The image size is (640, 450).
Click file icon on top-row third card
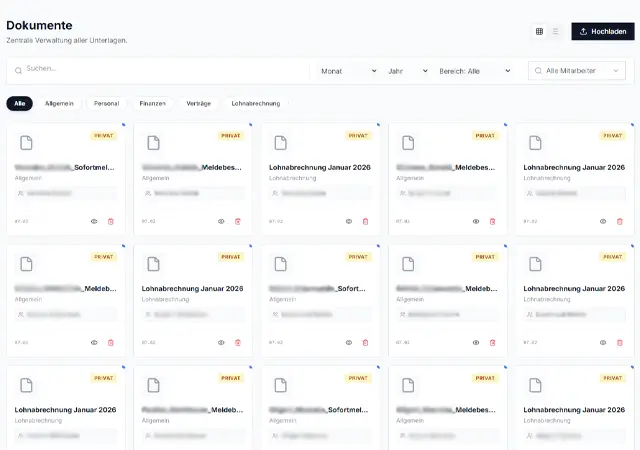281,143
